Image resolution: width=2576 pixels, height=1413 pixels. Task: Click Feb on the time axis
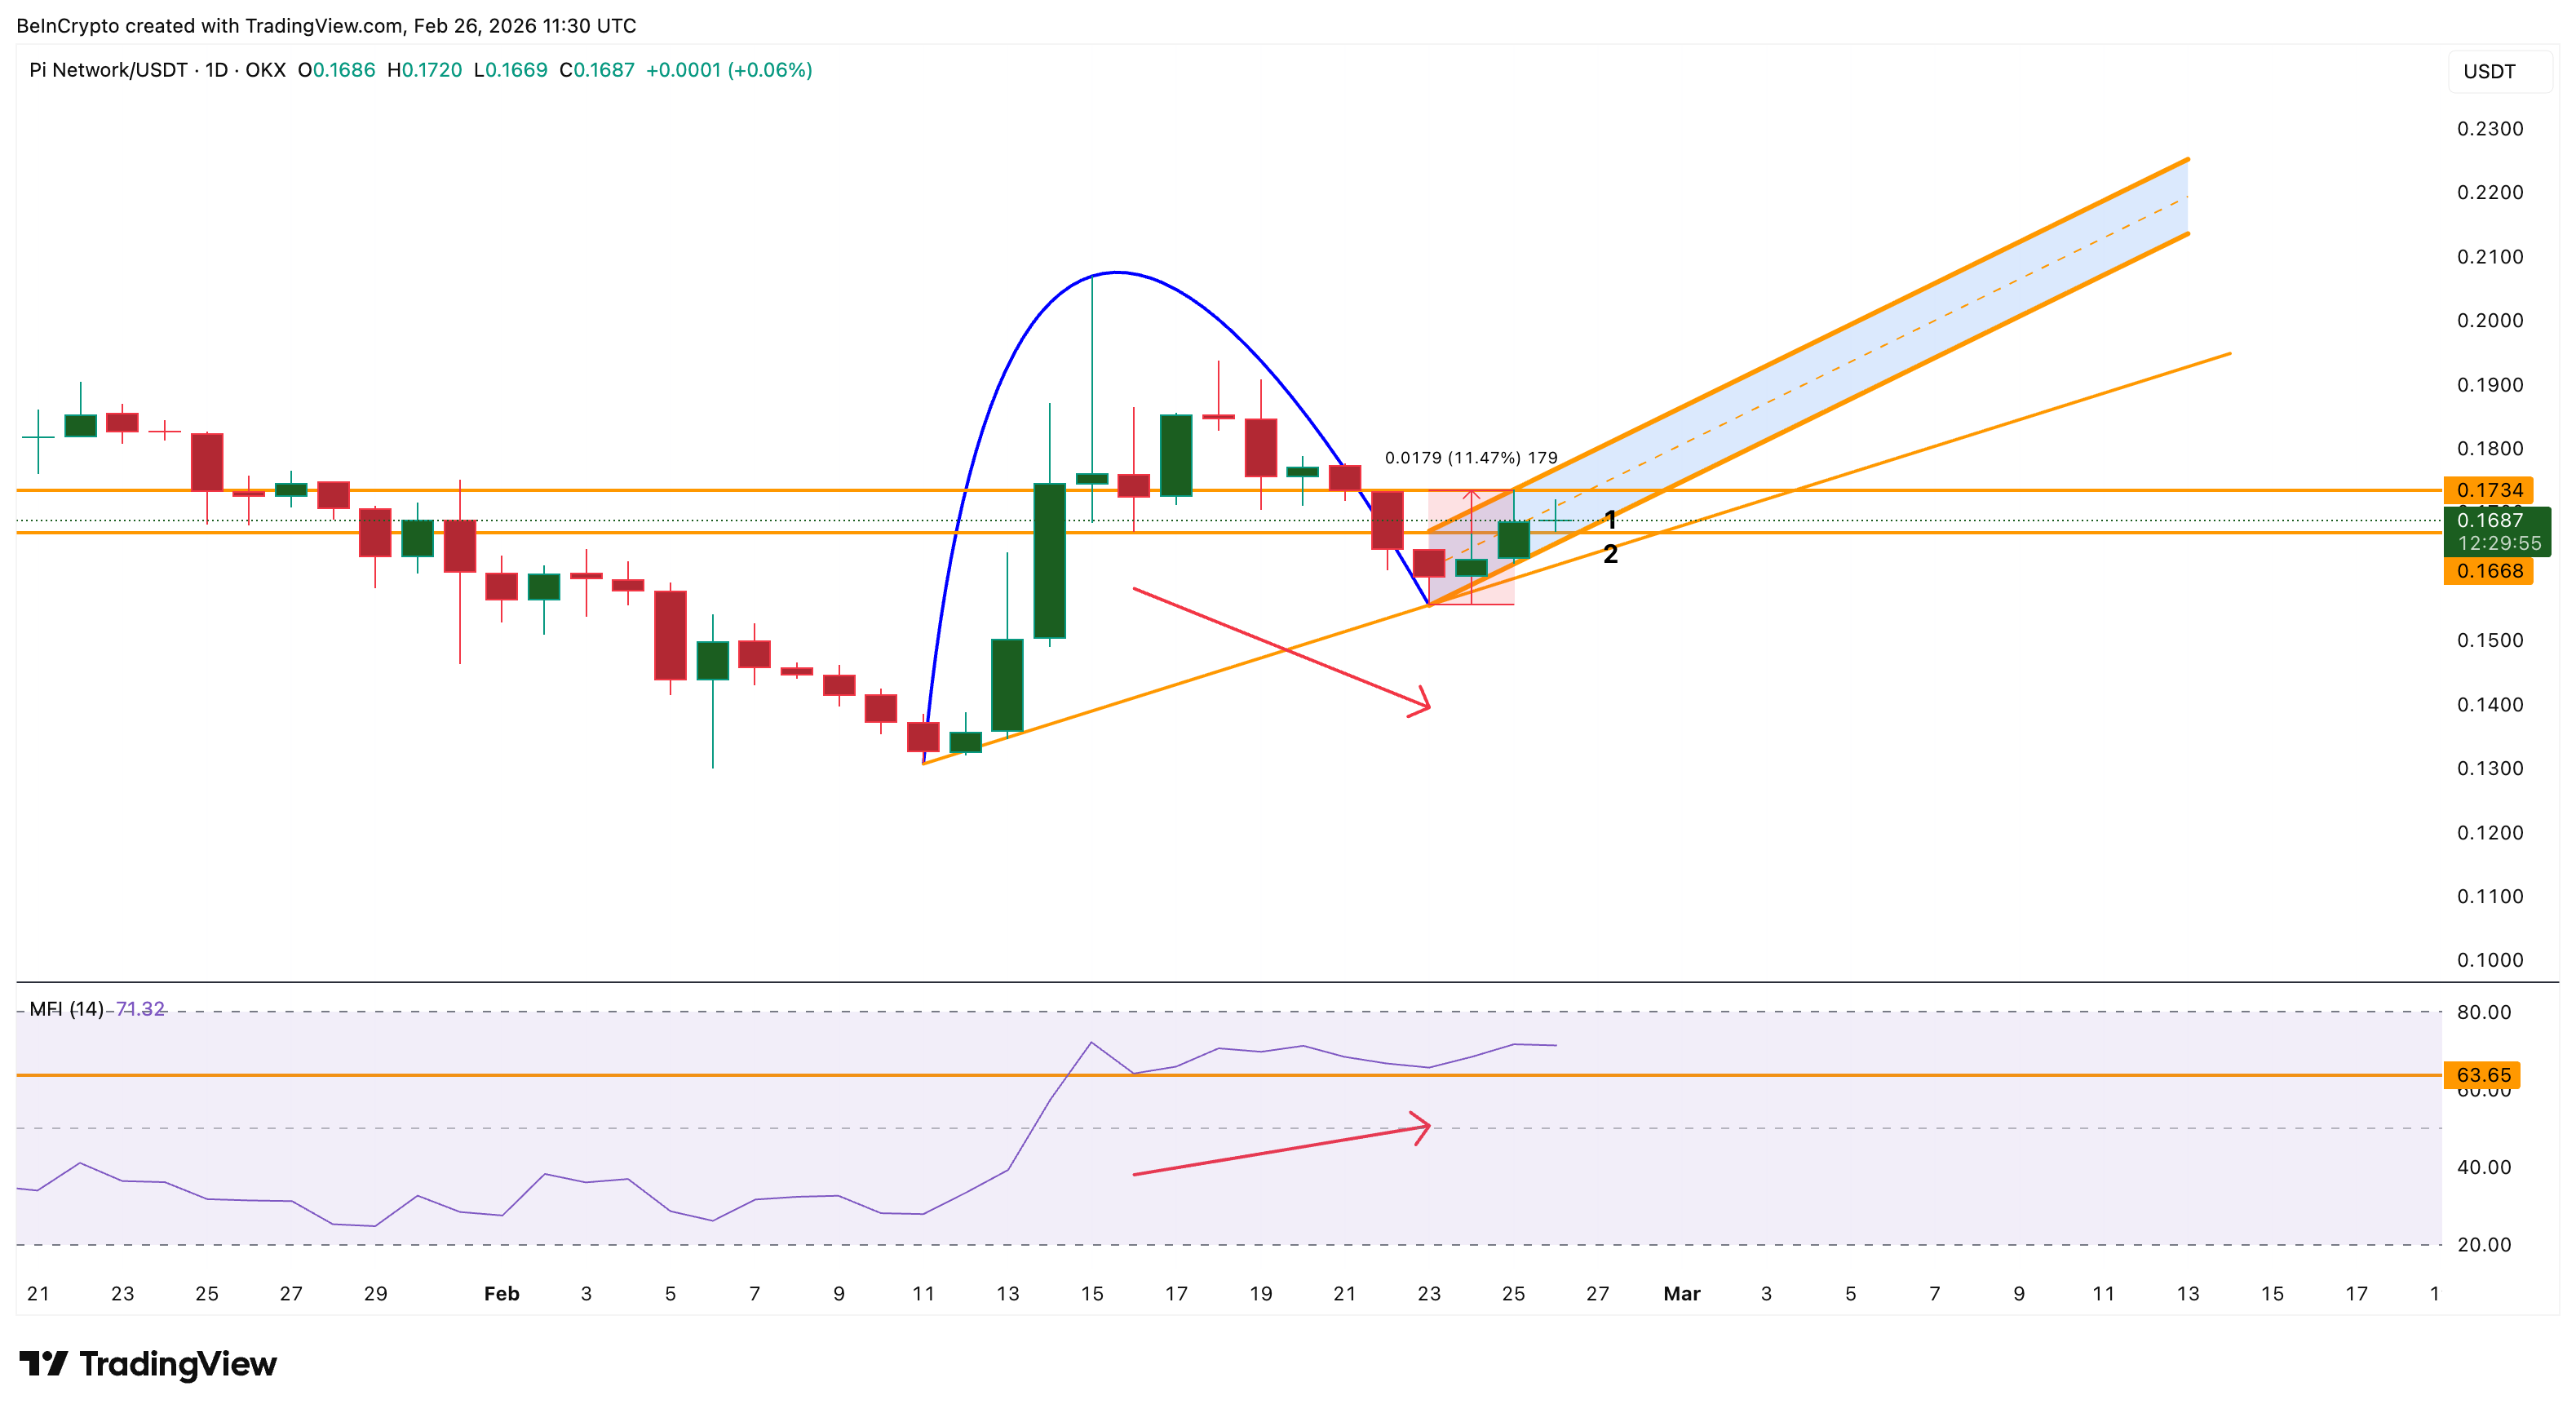pyautogui.click(x=501, y=1292)
